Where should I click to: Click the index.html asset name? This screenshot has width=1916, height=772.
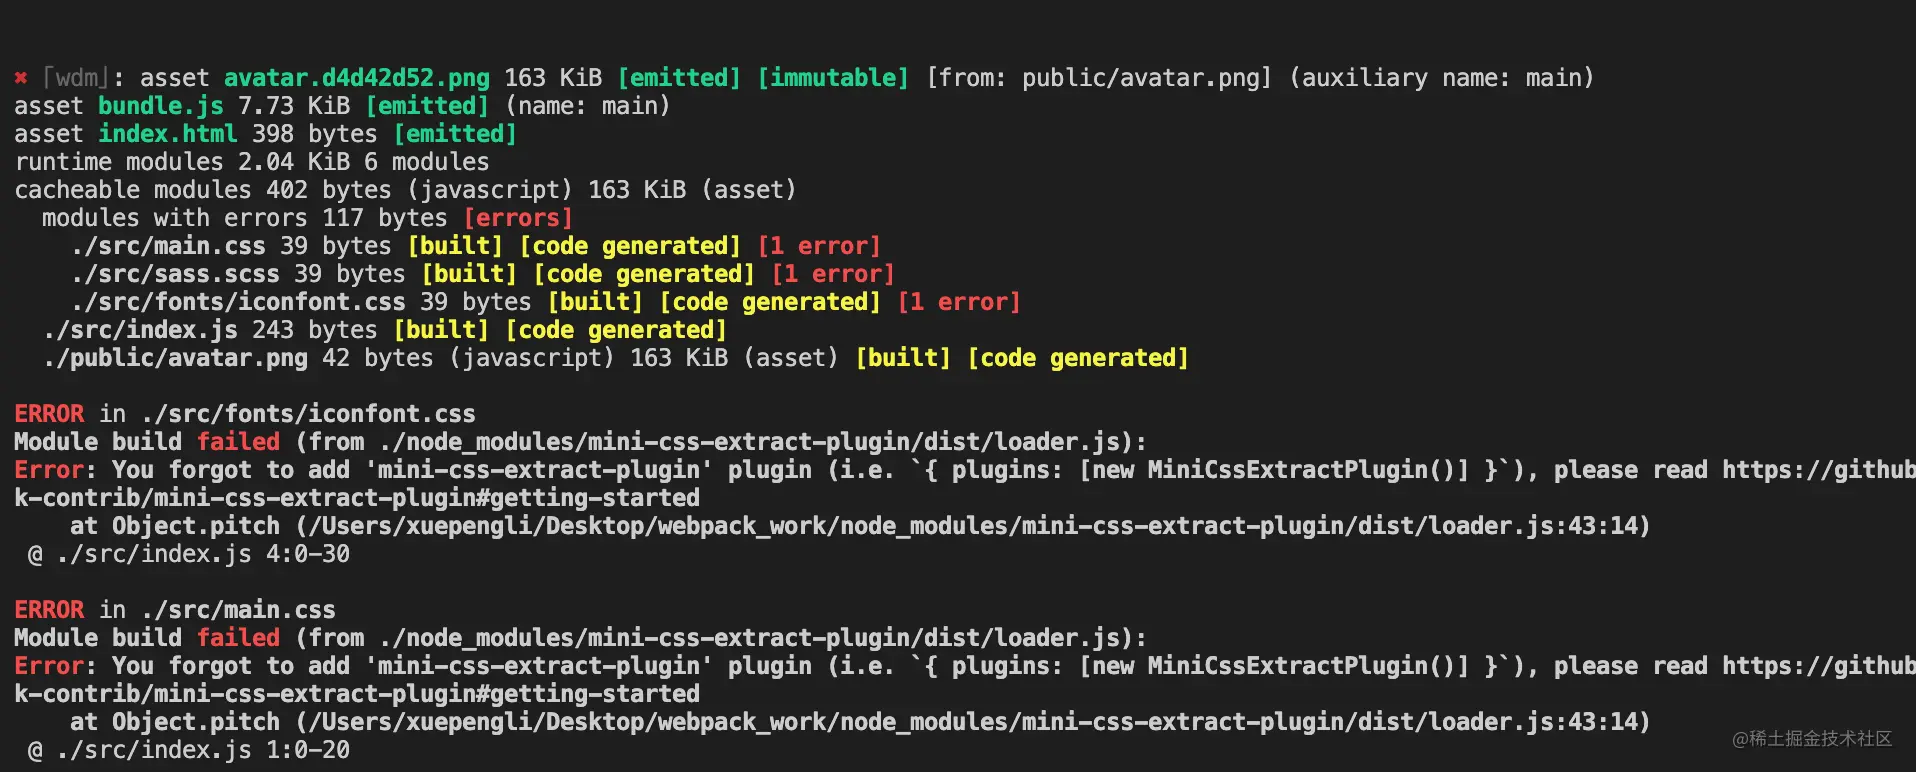167,134
